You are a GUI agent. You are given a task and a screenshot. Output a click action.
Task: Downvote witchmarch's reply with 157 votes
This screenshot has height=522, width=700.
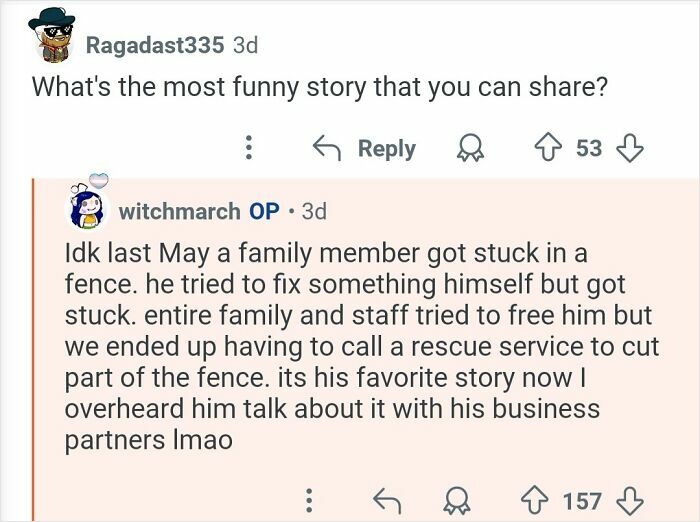pos(631,498)
